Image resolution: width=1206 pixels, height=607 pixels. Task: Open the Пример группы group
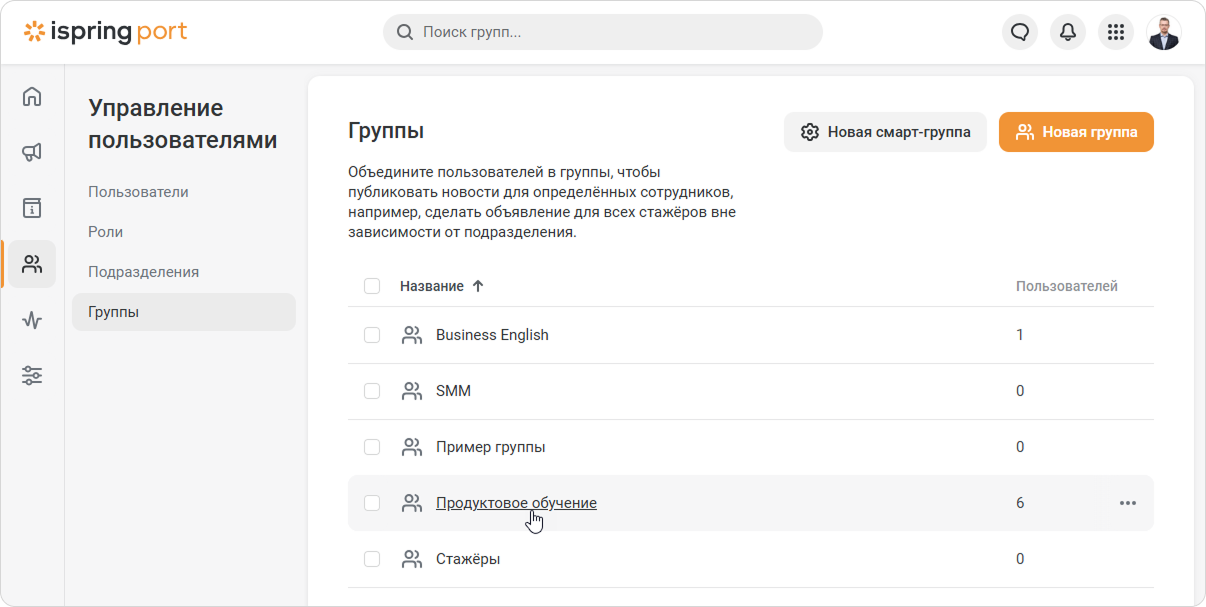(x=491, y=447)
